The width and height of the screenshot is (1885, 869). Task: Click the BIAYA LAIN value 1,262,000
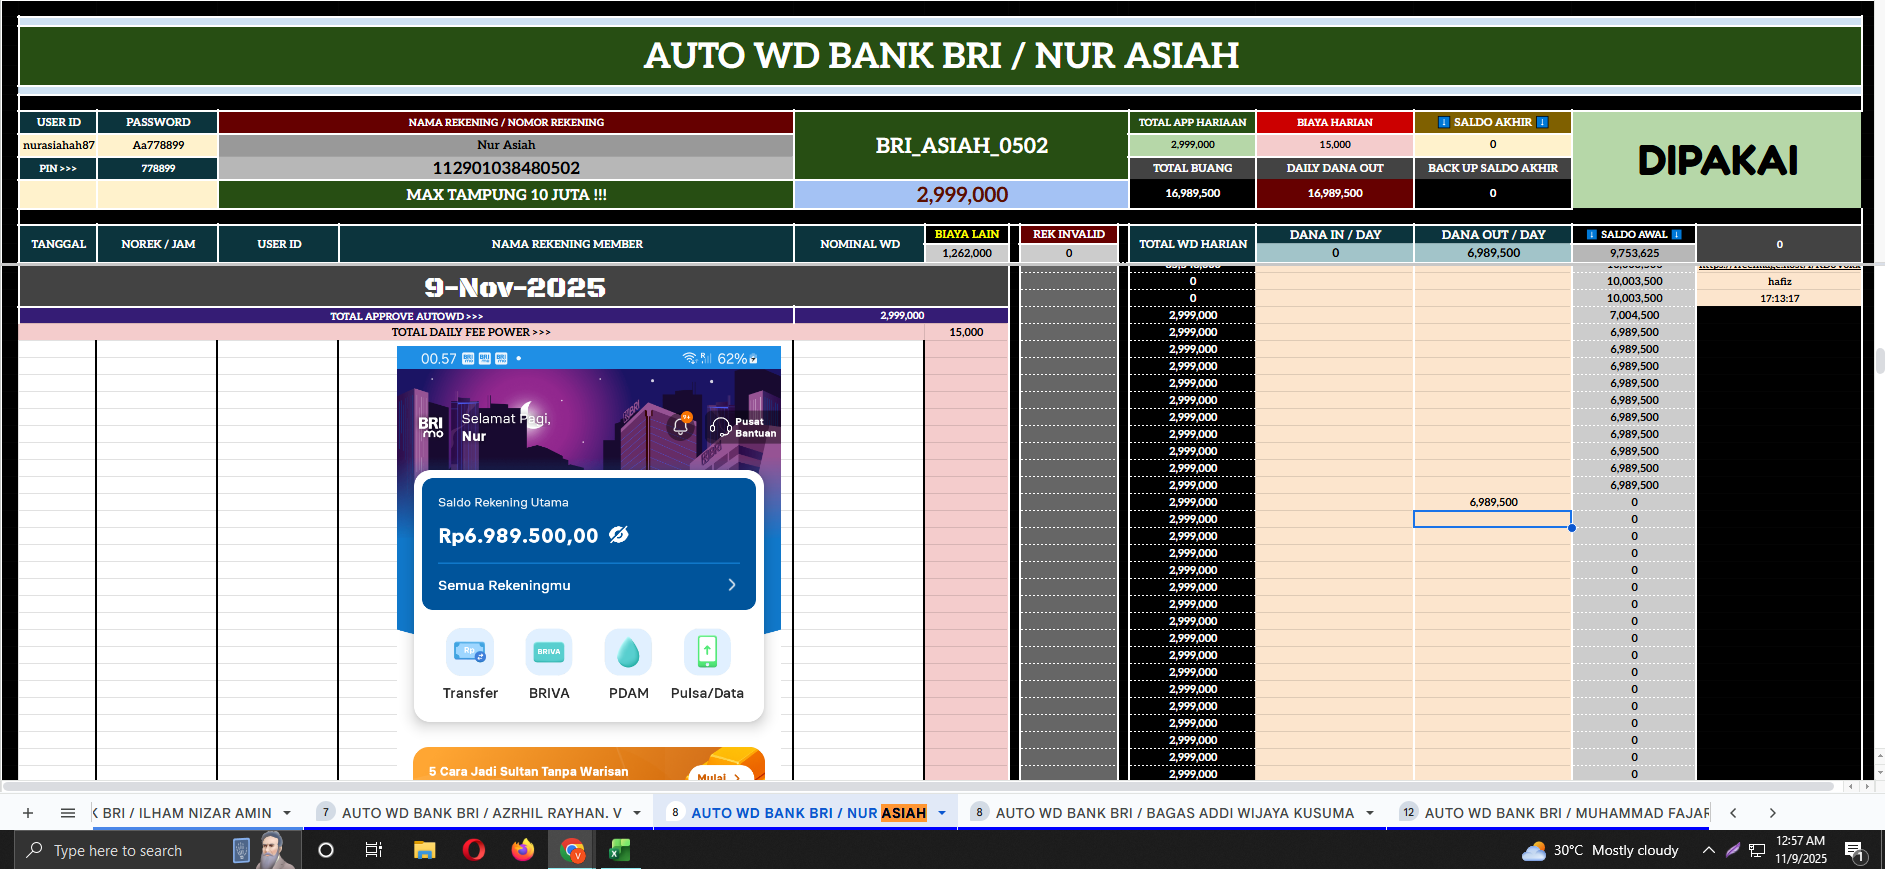[x=967, y=253]
